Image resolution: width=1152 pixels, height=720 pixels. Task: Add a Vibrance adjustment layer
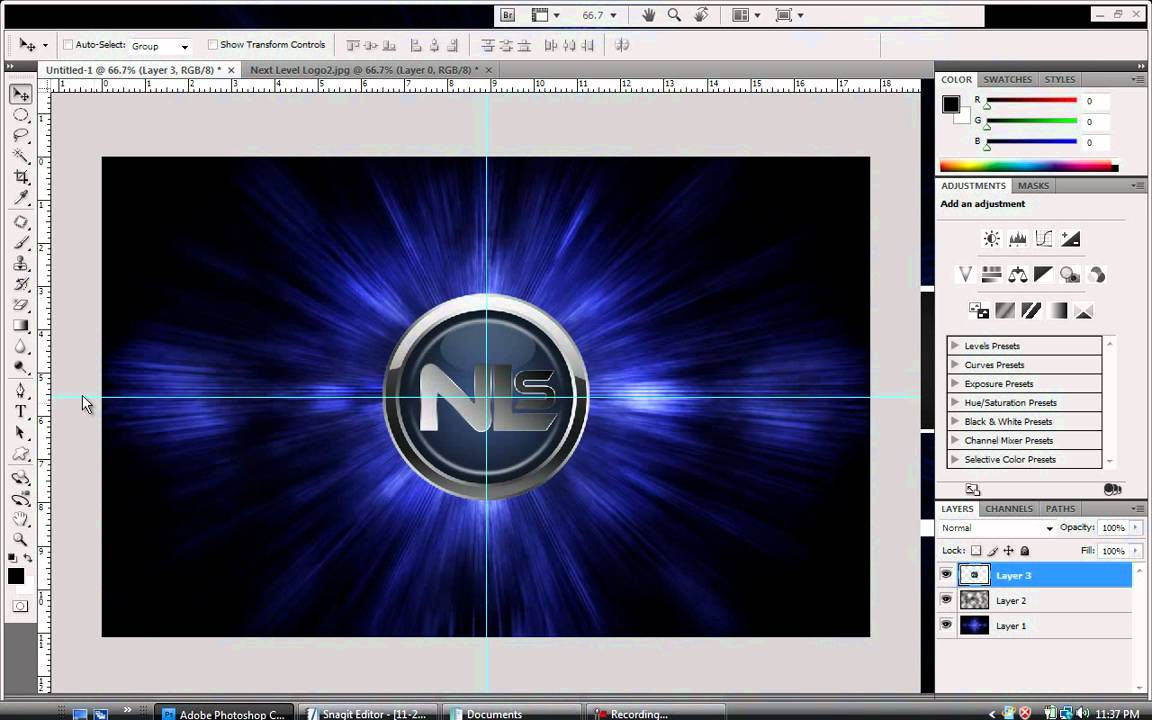pos(965,275)
